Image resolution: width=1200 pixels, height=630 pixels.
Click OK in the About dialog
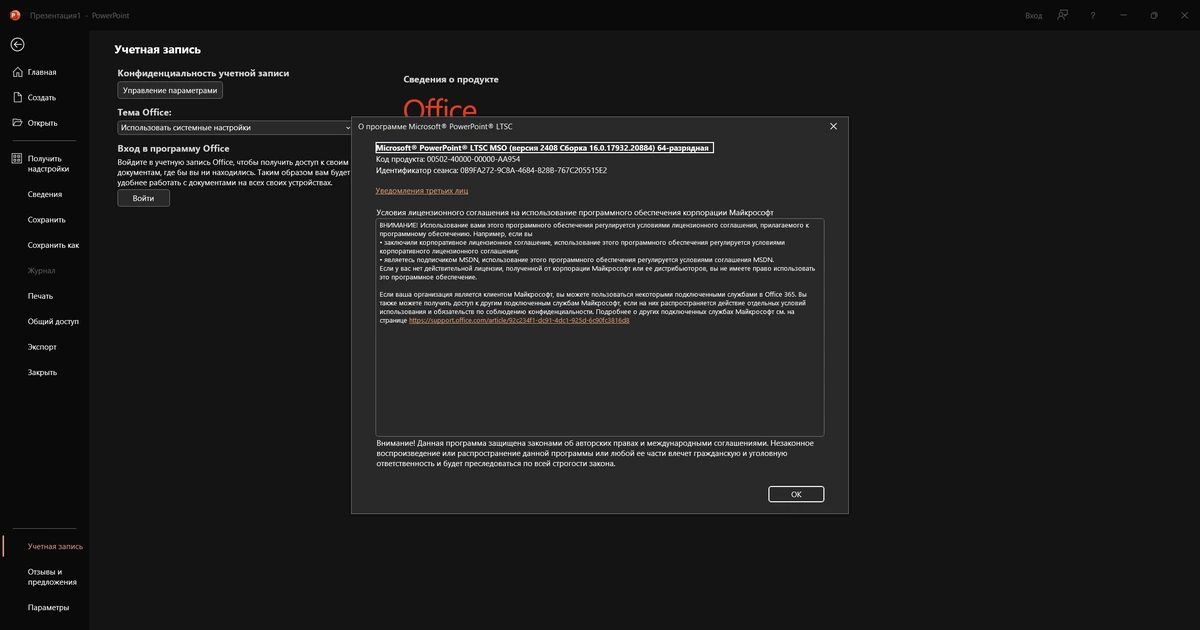point(796,494)
